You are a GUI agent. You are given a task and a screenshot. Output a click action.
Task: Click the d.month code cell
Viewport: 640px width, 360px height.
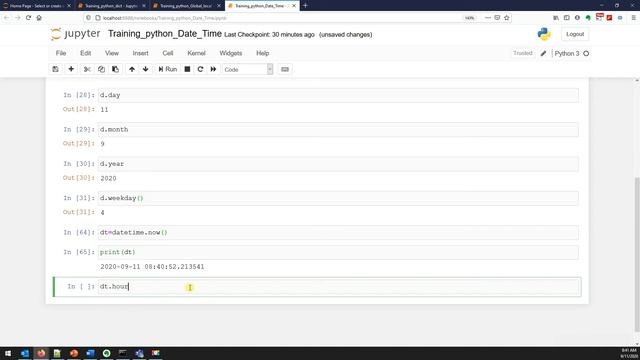(x=338, y=129)
